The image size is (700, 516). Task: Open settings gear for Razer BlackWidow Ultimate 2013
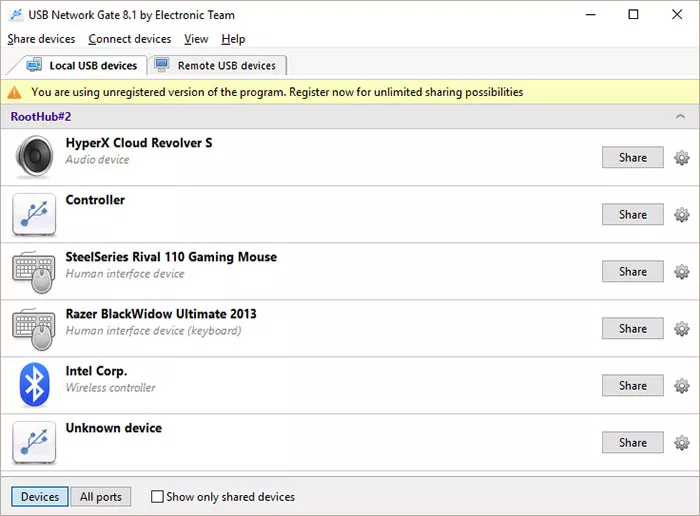point(681,329)
